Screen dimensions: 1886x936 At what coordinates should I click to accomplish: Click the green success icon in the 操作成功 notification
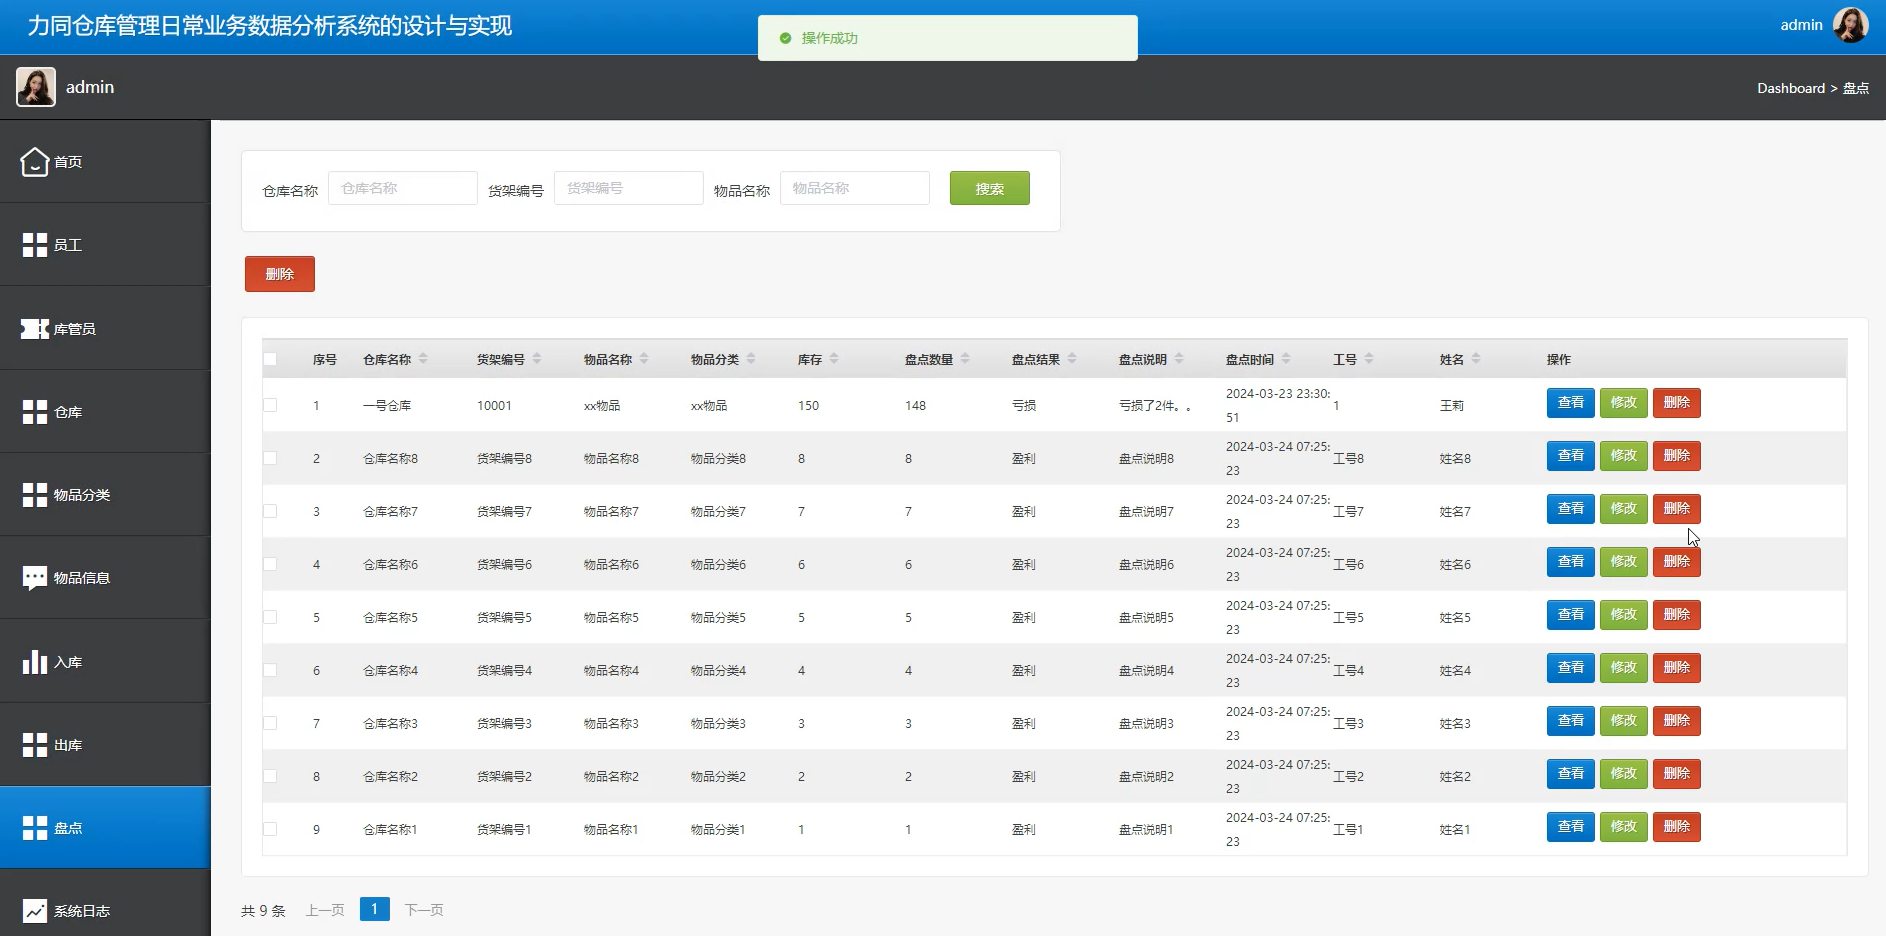pos(785,38)
